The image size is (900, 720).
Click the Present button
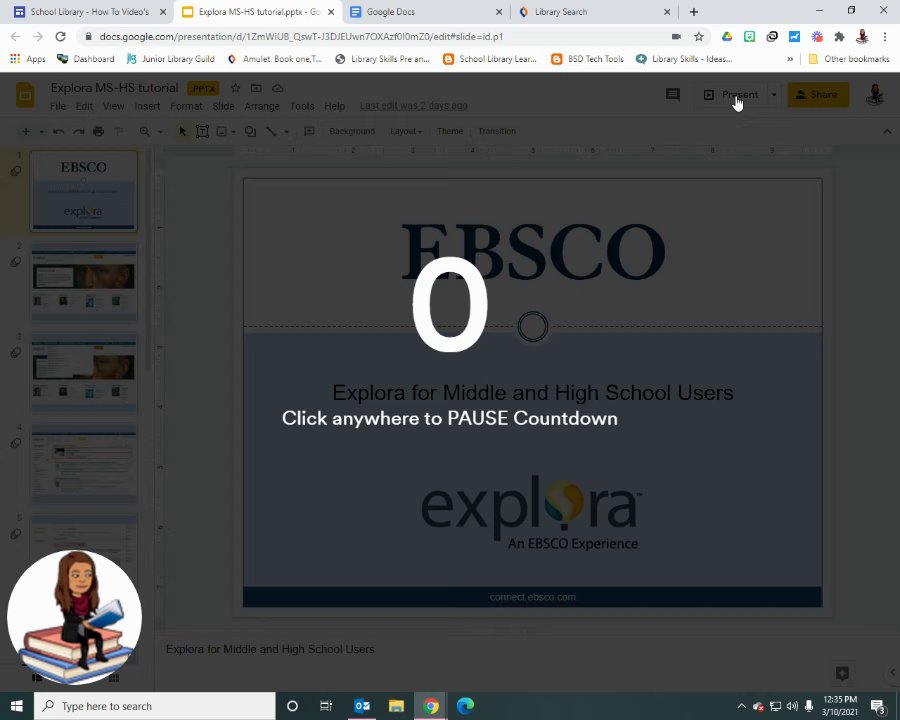pos(732,95)
